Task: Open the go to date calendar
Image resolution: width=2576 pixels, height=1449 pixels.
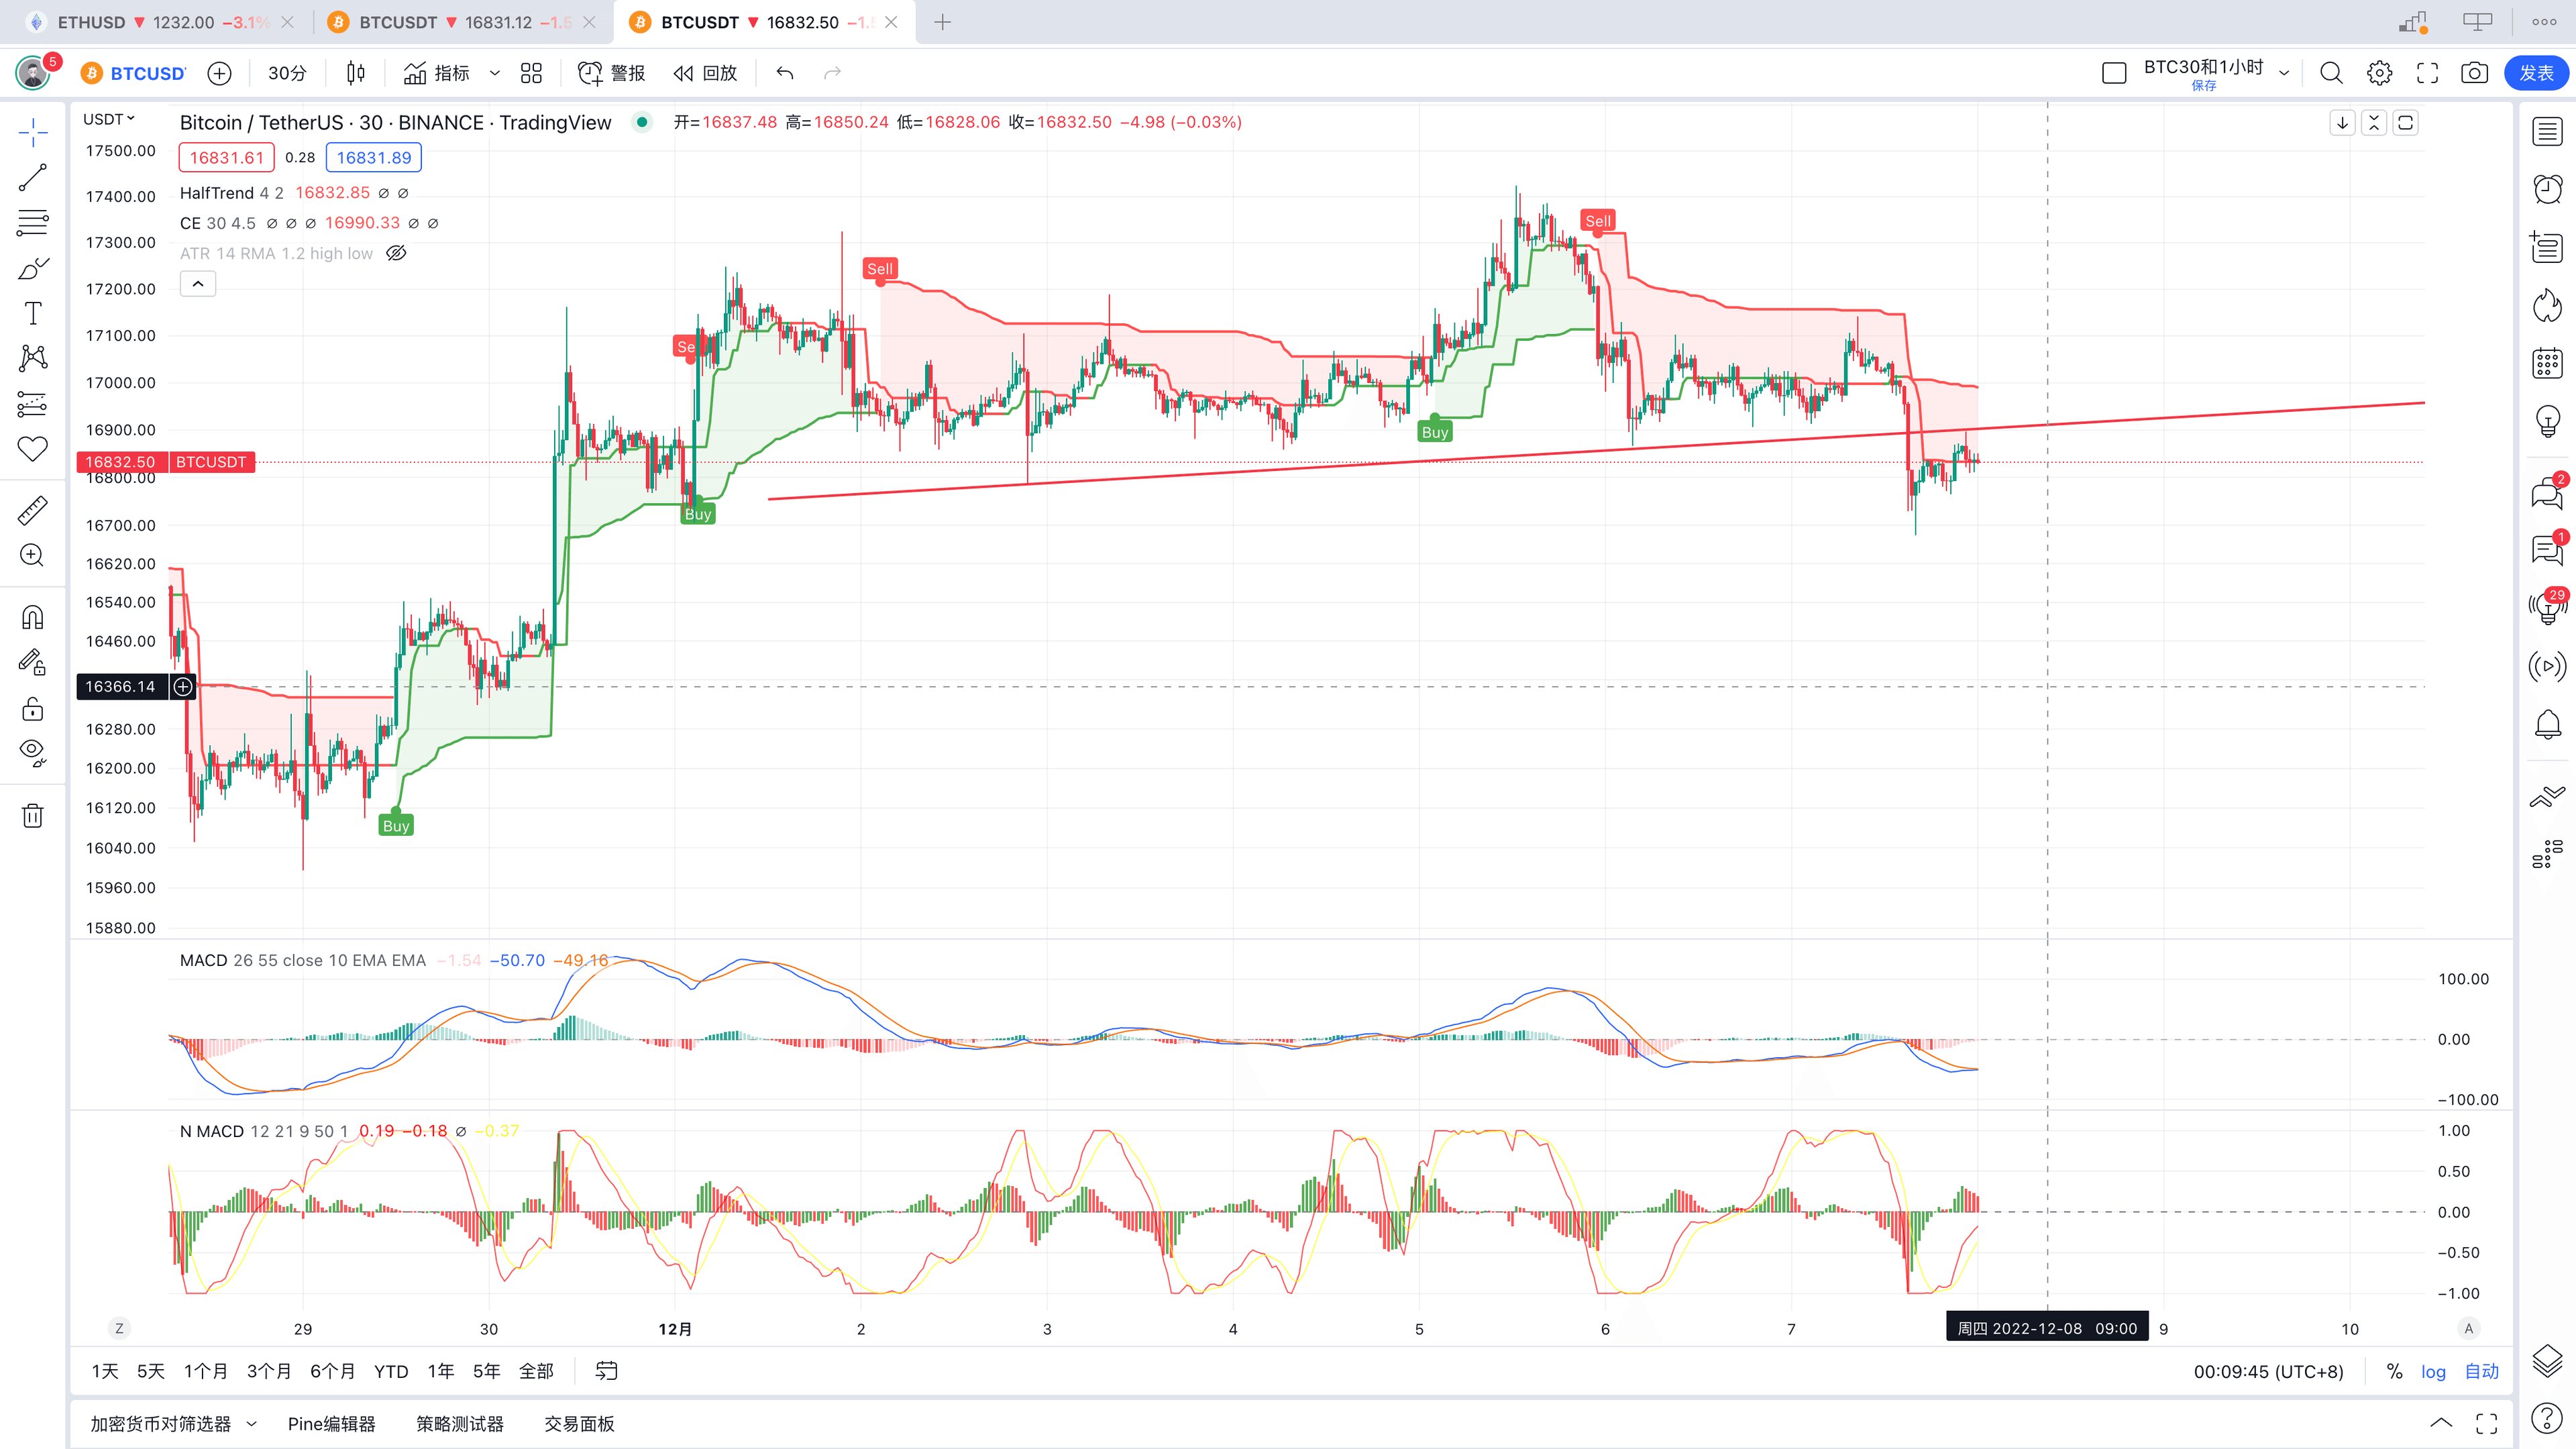Action: click(x=607, y=1371)
